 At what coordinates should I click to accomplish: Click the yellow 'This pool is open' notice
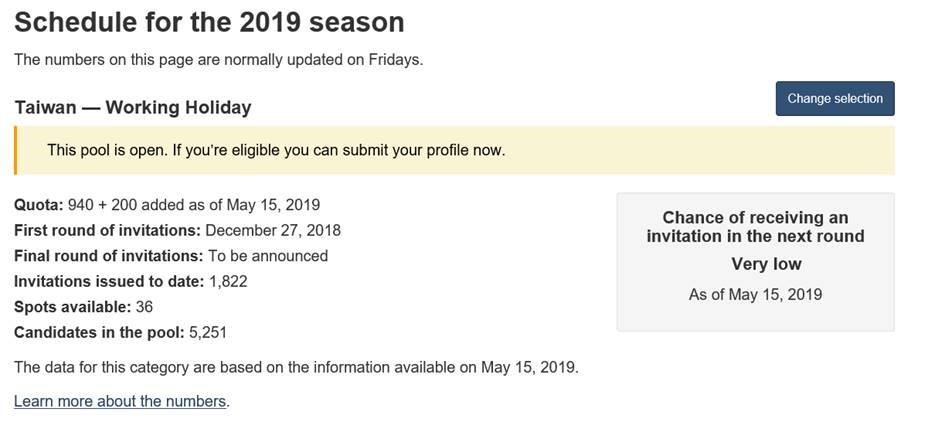pos(276,150)
